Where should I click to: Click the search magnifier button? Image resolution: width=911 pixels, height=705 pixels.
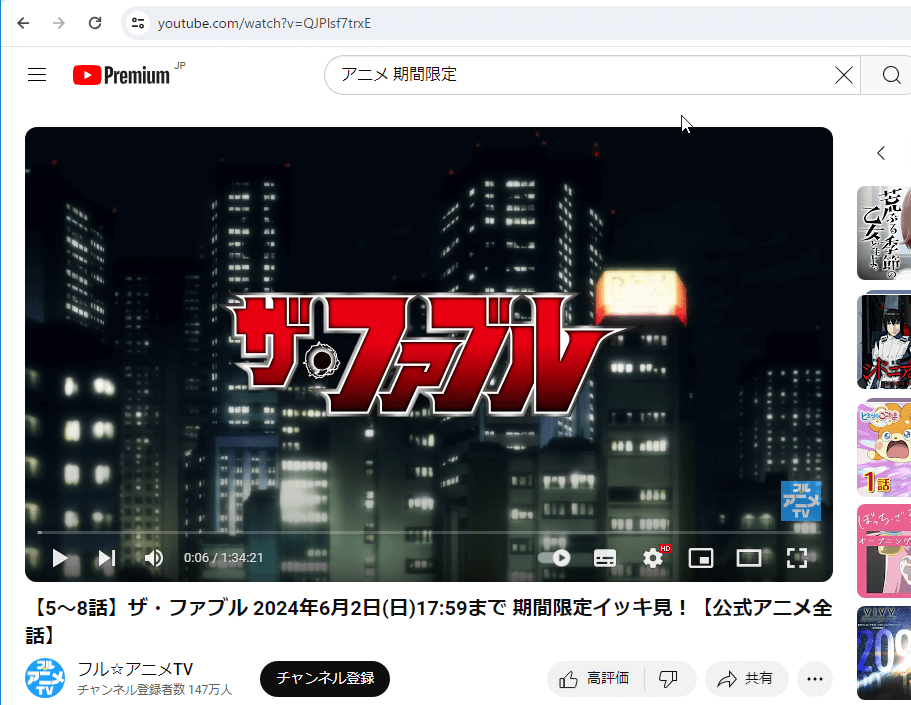point(891,75)
